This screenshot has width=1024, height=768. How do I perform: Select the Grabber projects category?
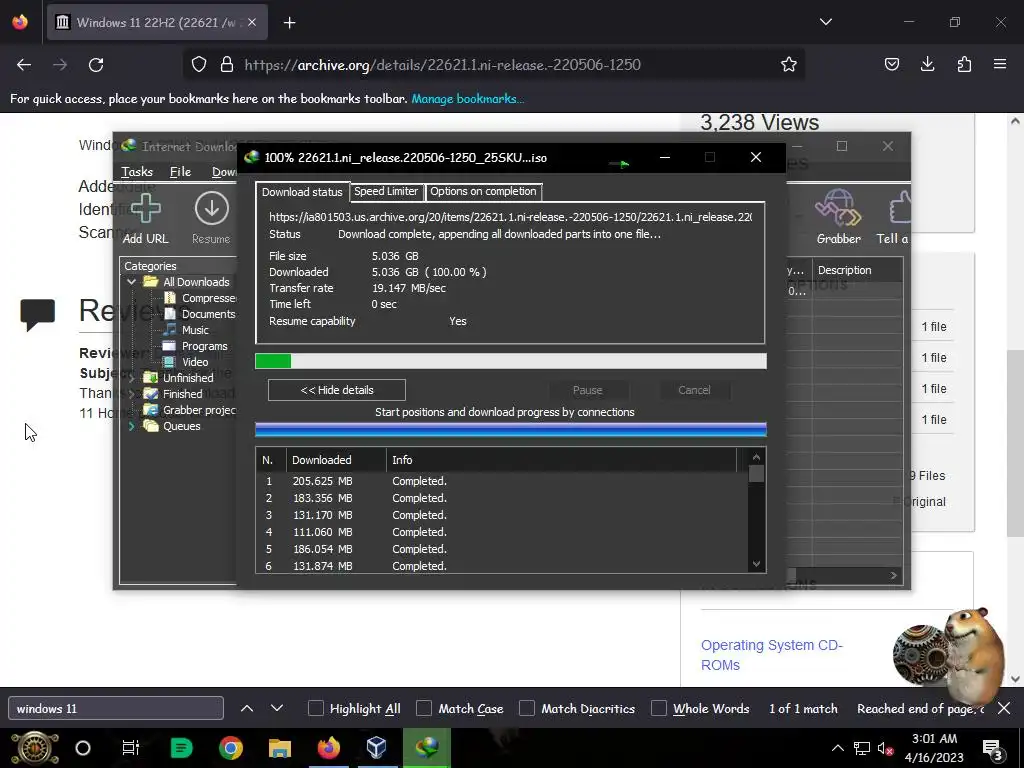[x=199, y=410]
